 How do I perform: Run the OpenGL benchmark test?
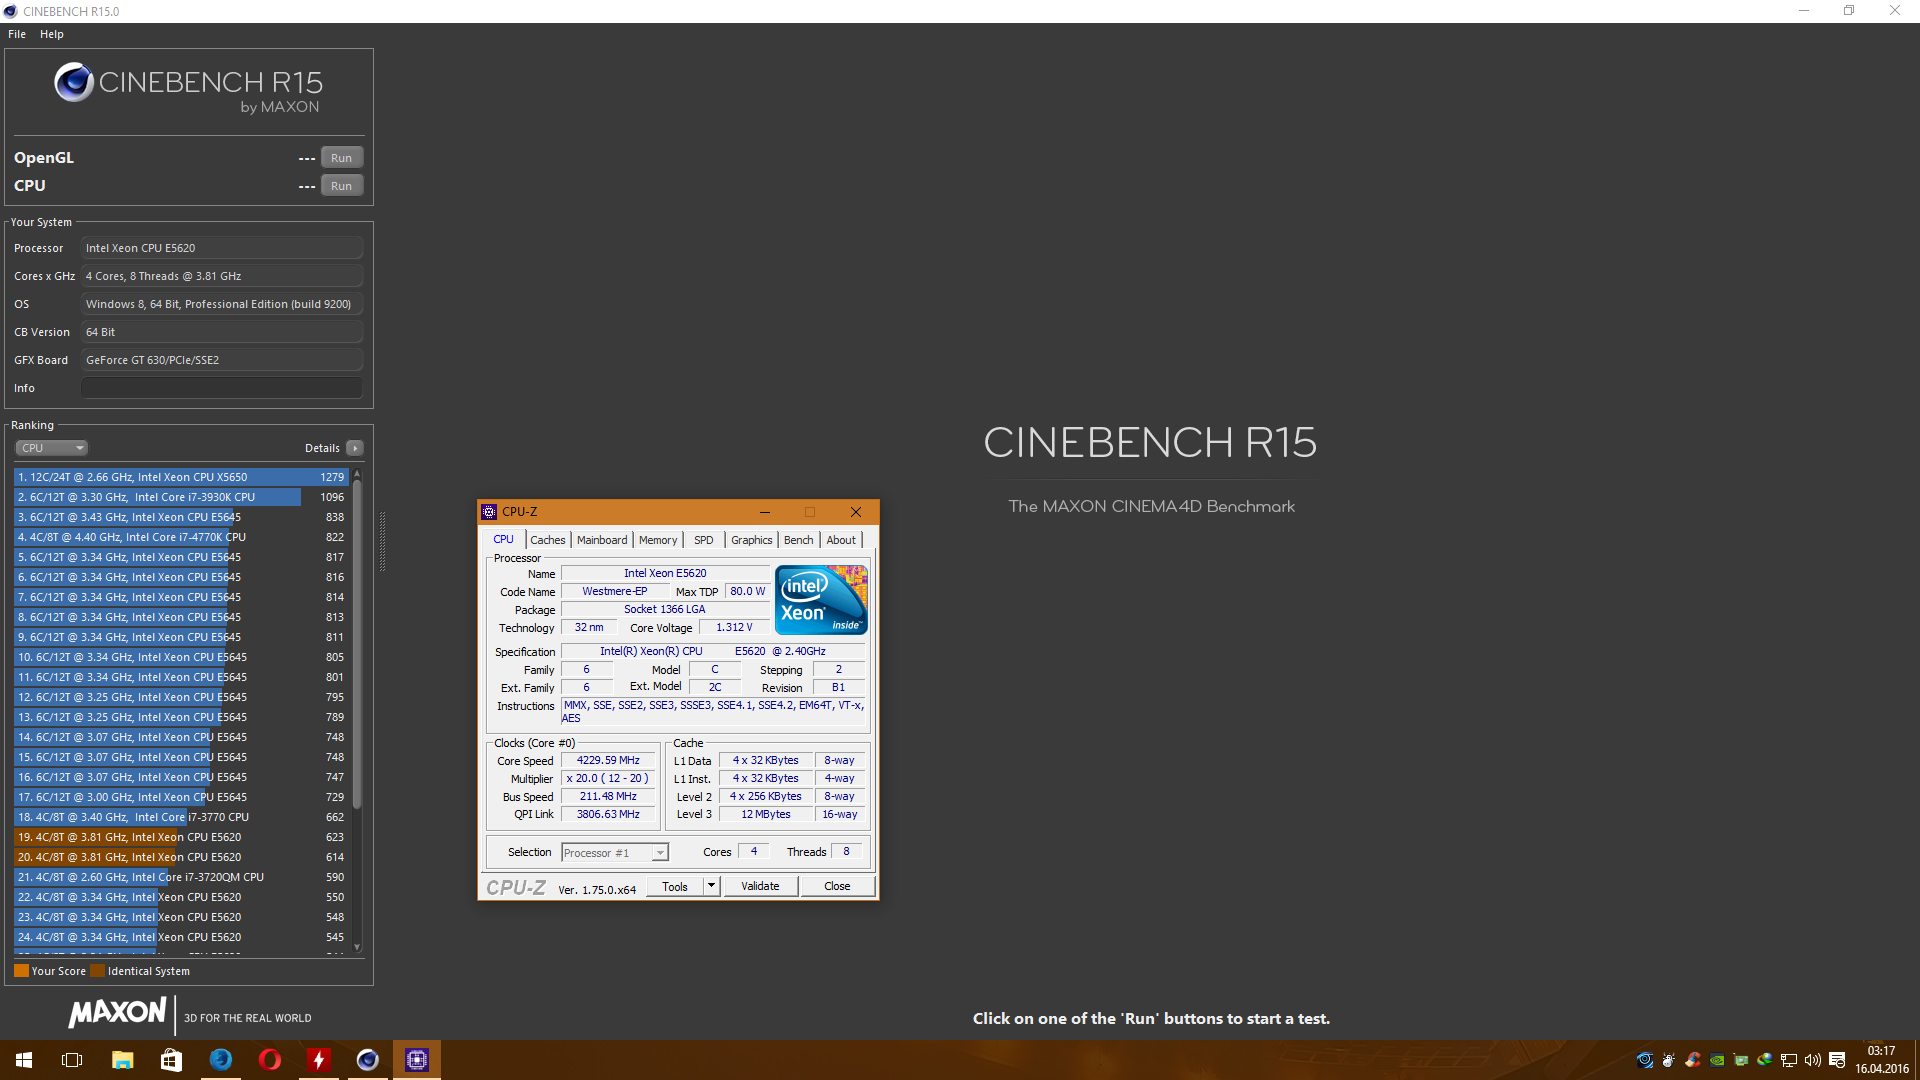pyautogui.click(x=341, y=158)
